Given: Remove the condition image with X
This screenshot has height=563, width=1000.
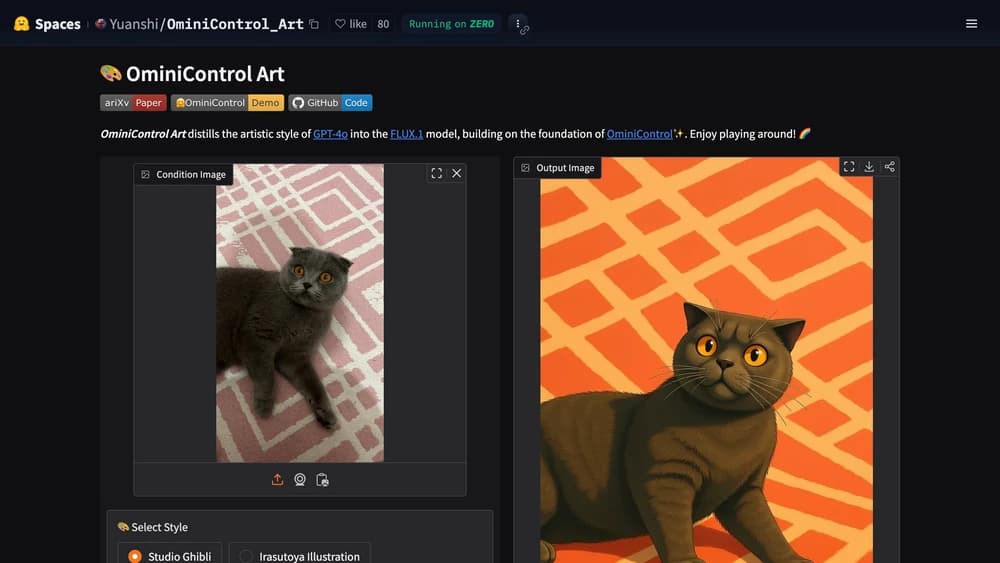Looking at the screenshot, I should [457, 173].
